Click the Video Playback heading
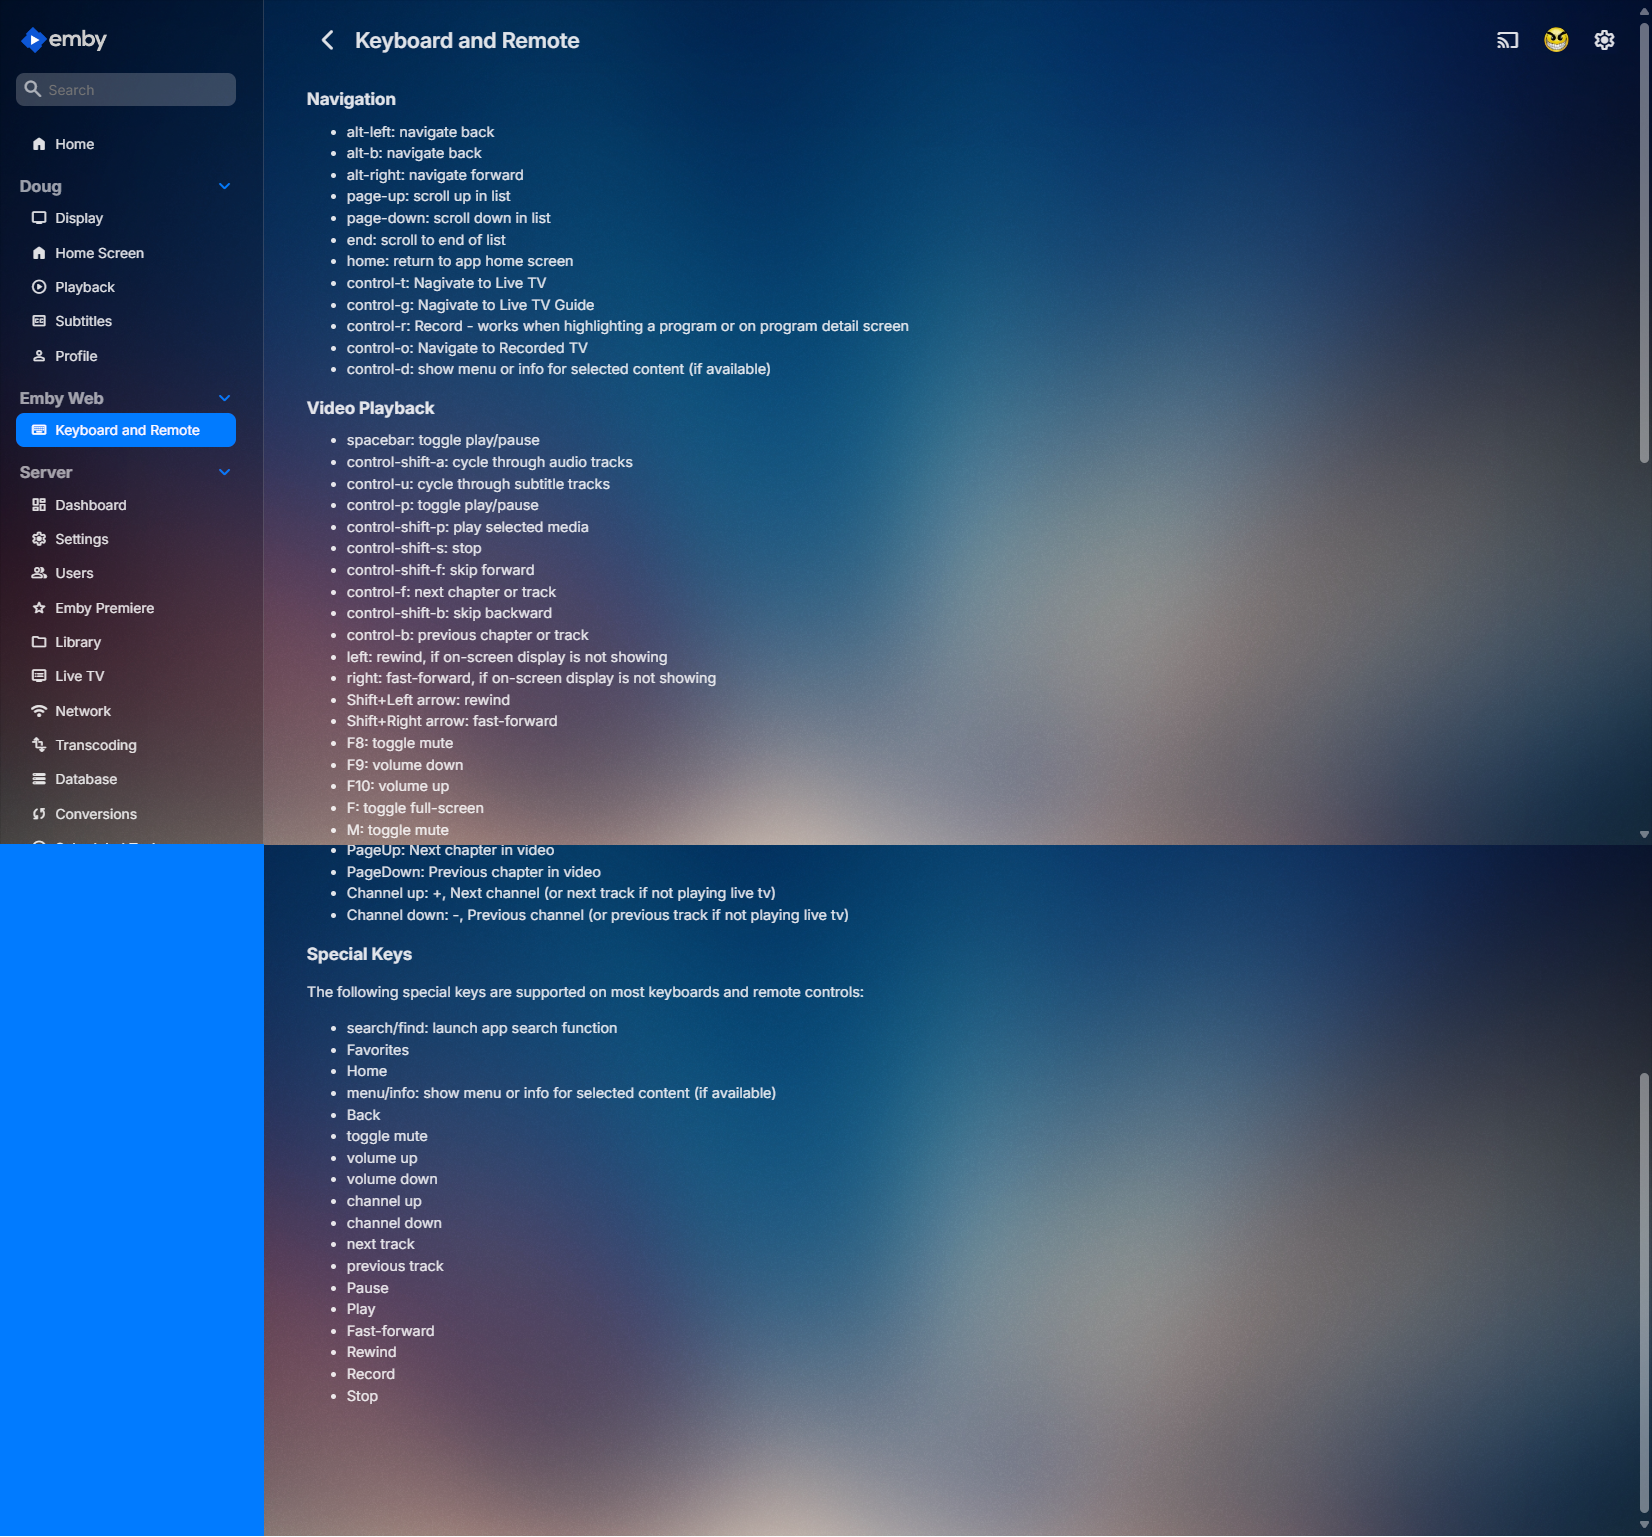 (x=370, y=408)
